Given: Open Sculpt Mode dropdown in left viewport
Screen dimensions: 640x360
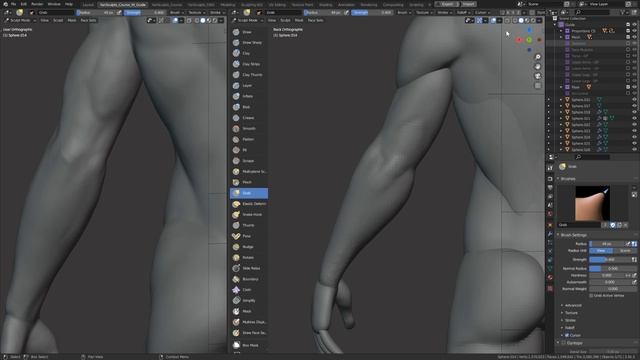Looking at the screenshot, I should (x=19, y=20).
